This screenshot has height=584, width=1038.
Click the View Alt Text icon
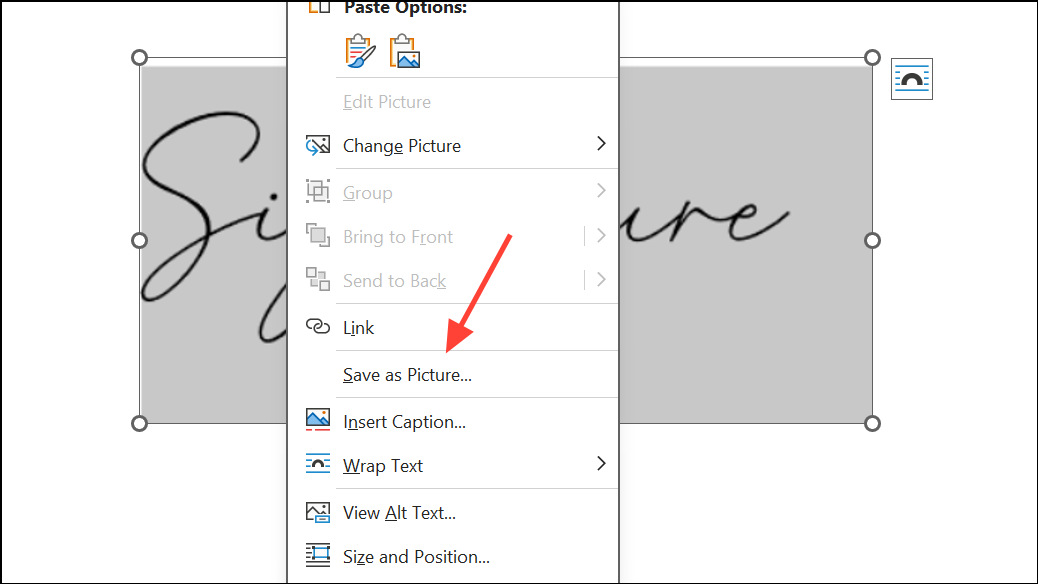pyautogui.click(x=317, y=511)
